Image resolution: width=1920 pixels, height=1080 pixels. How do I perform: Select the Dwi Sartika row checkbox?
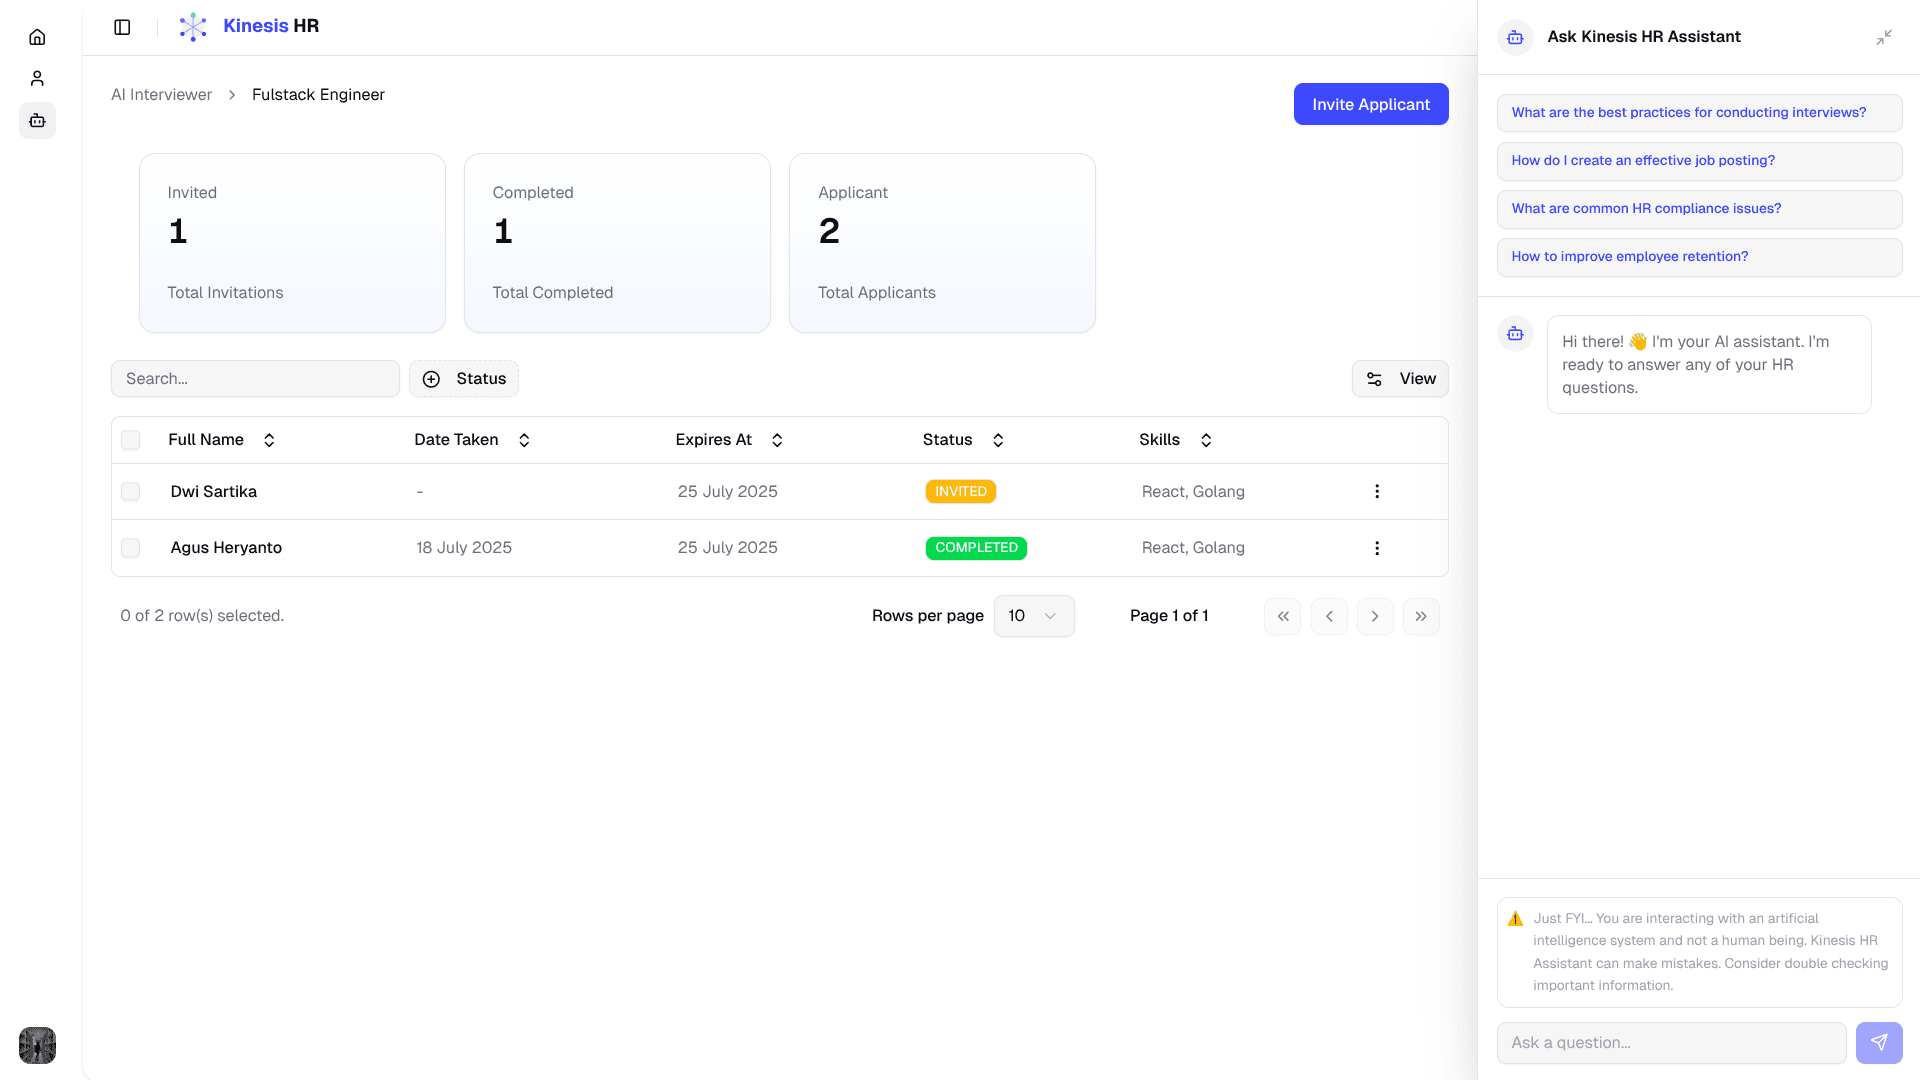tap(131, 492)
